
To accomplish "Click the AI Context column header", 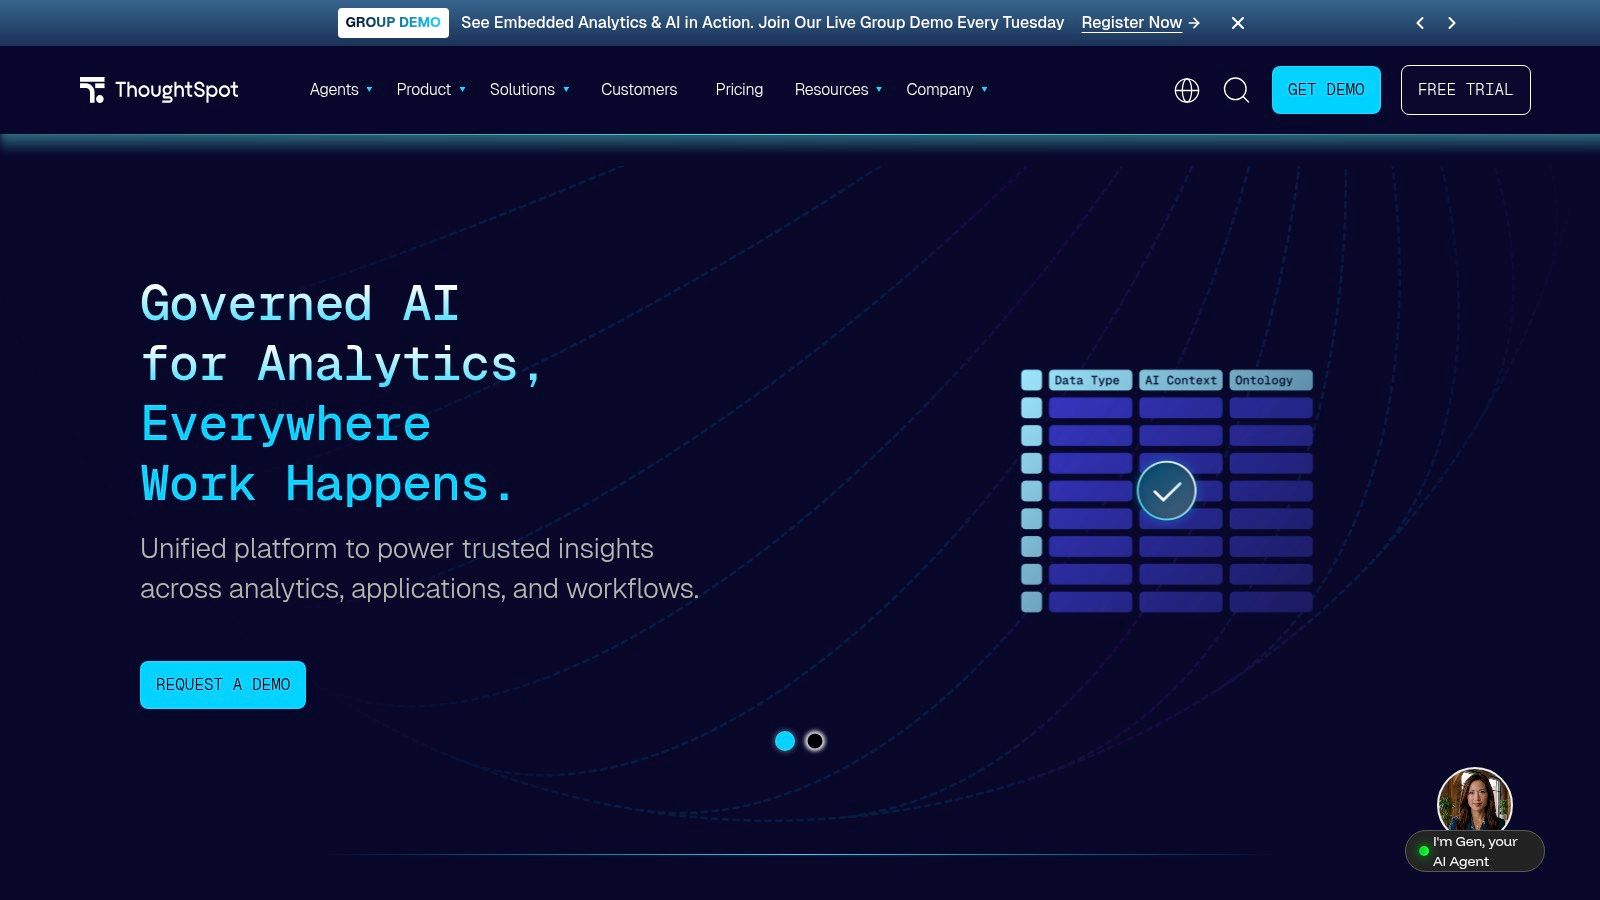I will tap(1180, 380).
